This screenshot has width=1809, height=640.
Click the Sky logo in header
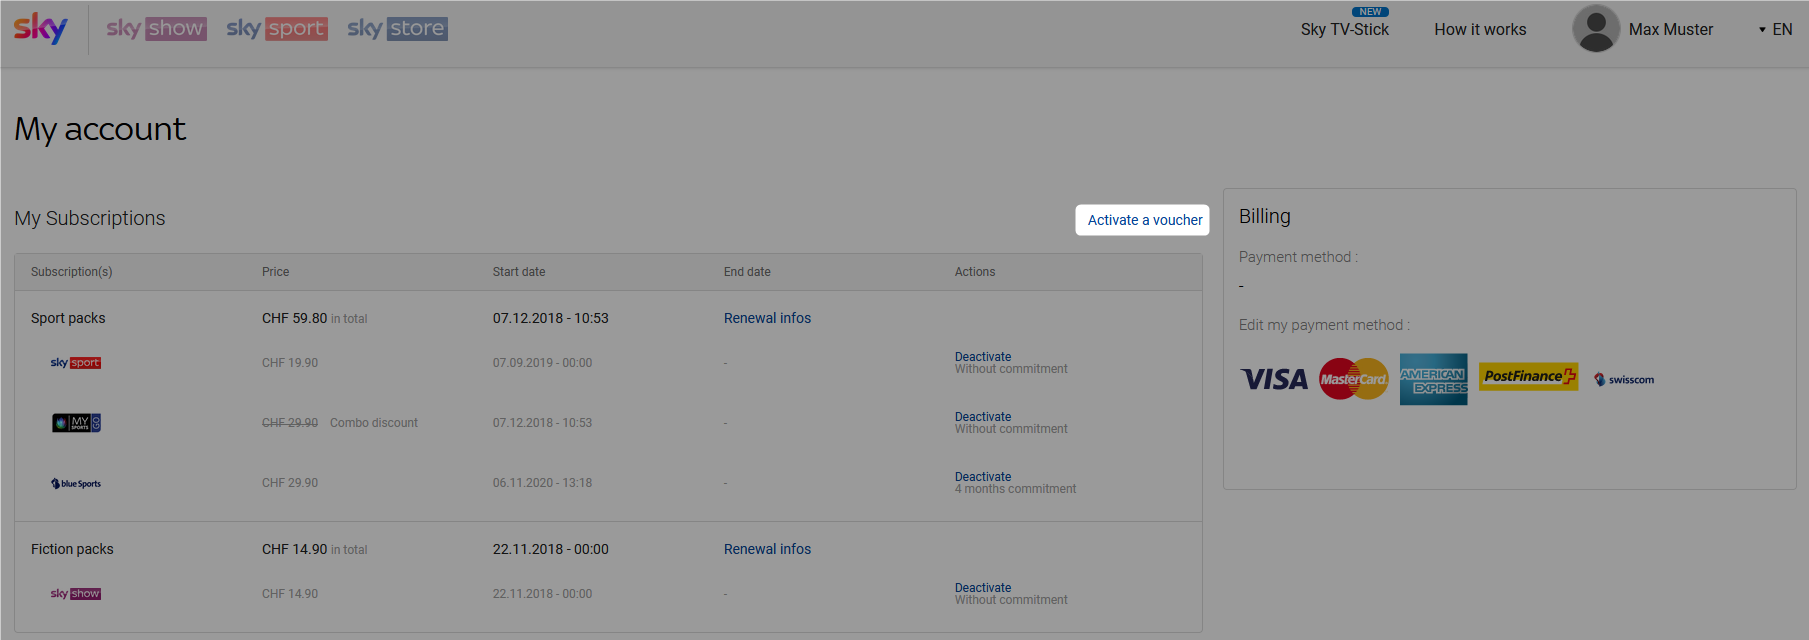pyautogui.click(x=41, y=29)
